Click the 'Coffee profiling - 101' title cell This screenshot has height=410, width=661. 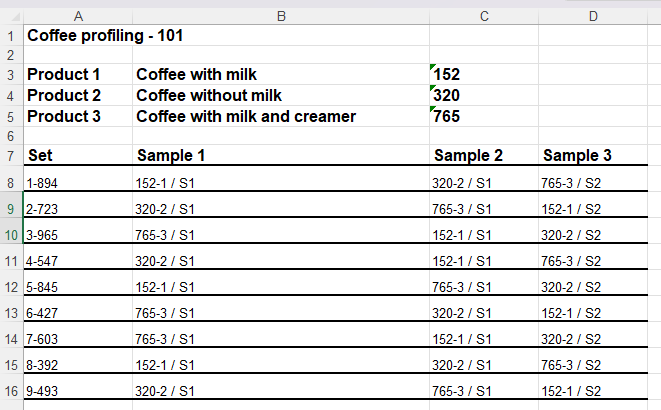click(105, 36)
